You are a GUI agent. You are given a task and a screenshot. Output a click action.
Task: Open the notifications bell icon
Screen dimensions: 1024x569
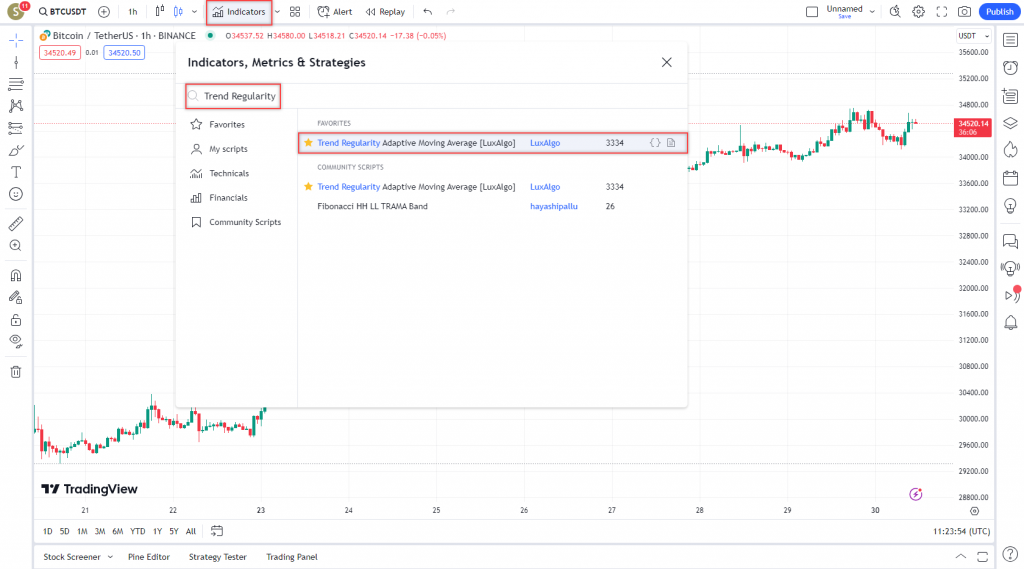coord(1010,323)
